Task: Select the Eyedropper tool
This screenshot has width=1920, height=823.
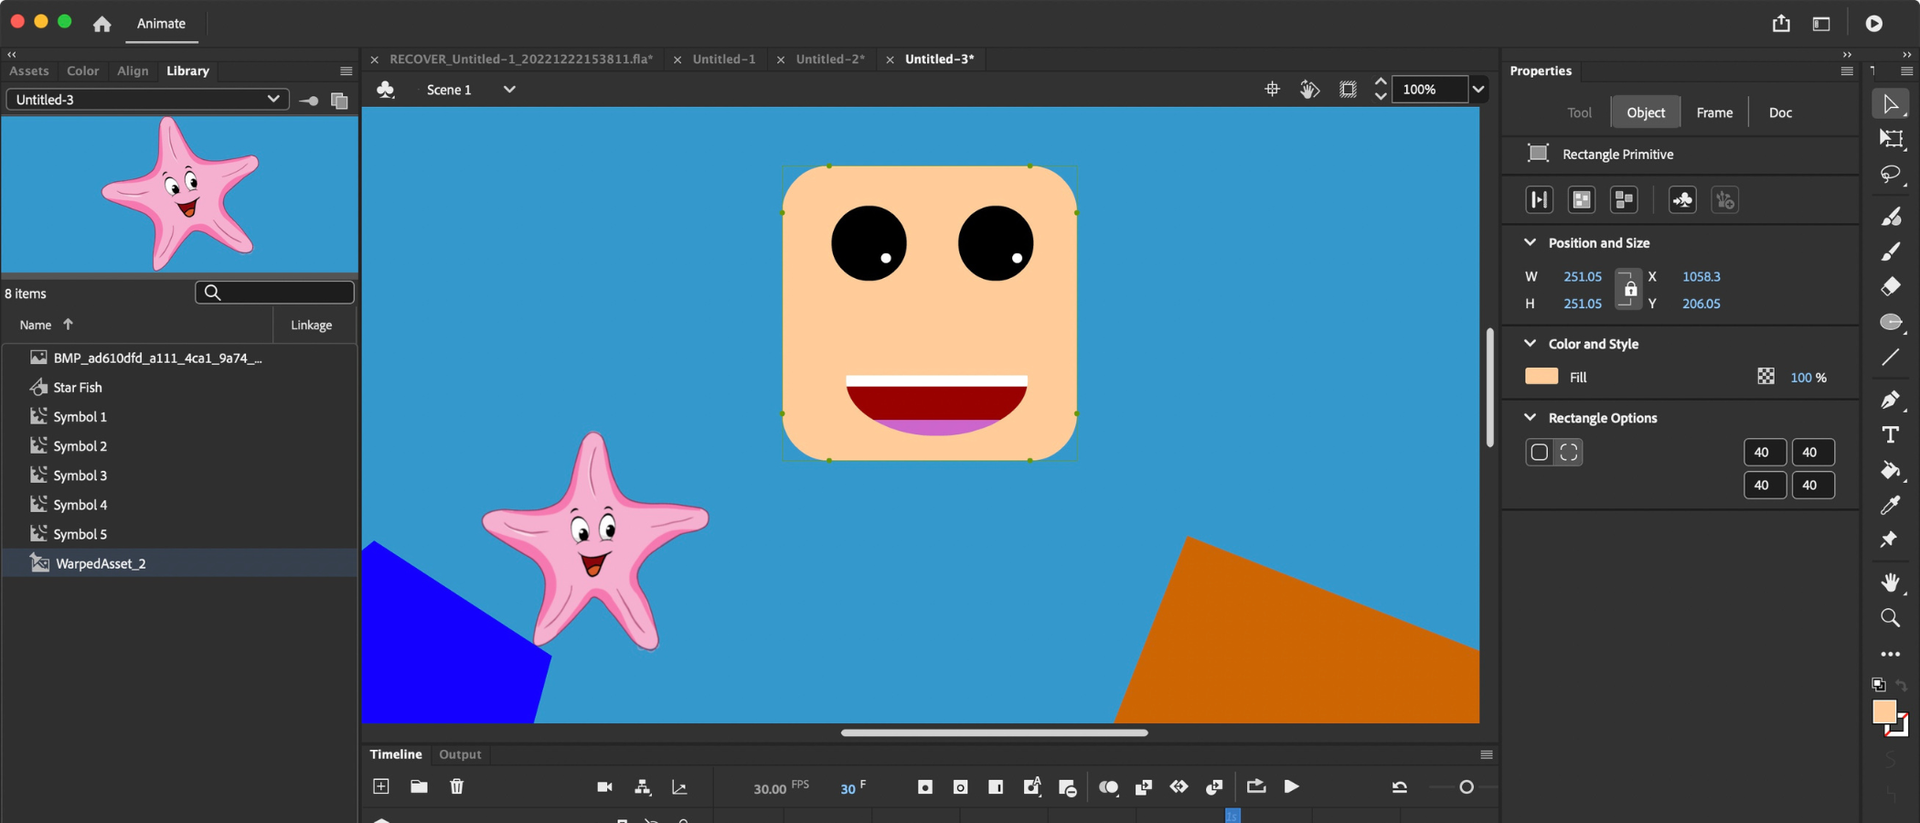Action: [1890, 505]
